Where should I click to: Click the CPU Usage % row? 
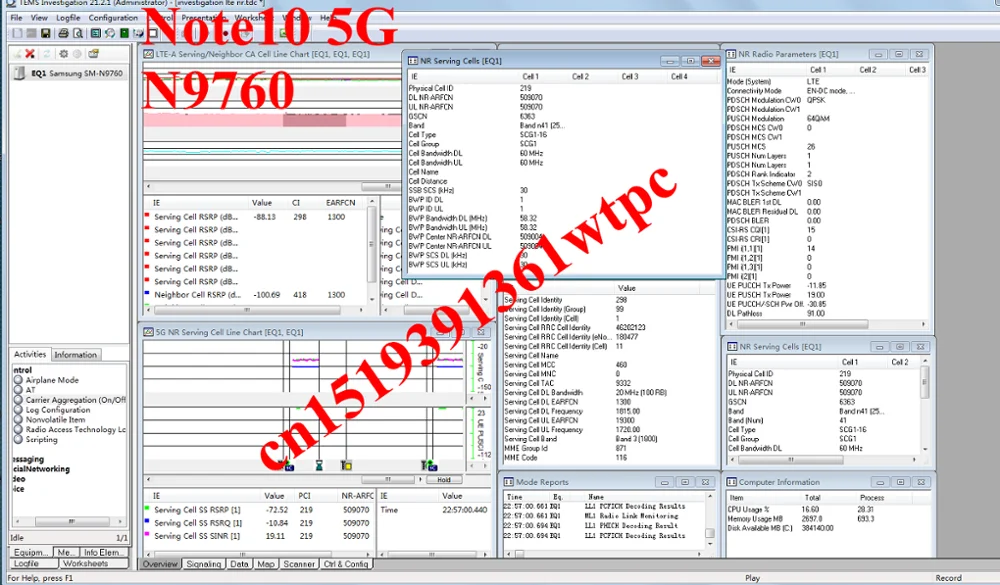827,510
